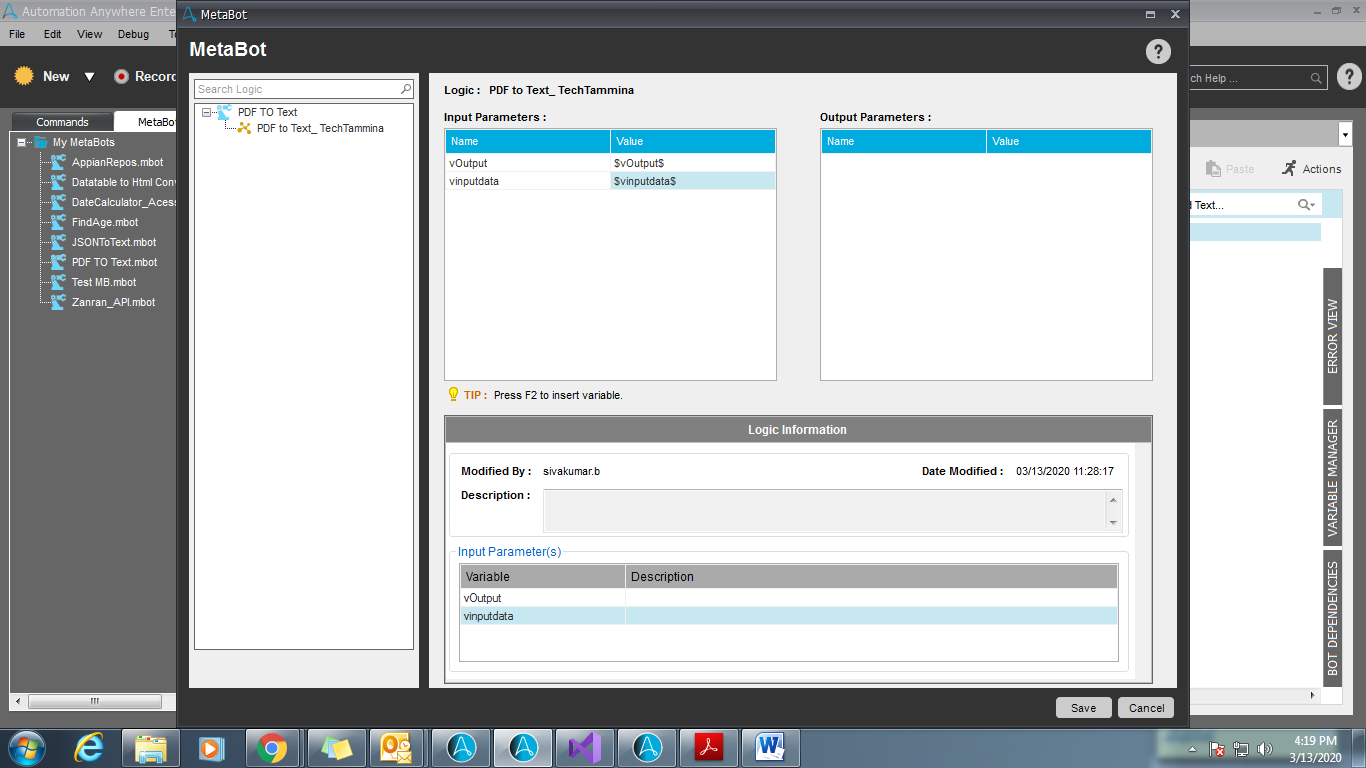Click the Save button

(1083, 707)
